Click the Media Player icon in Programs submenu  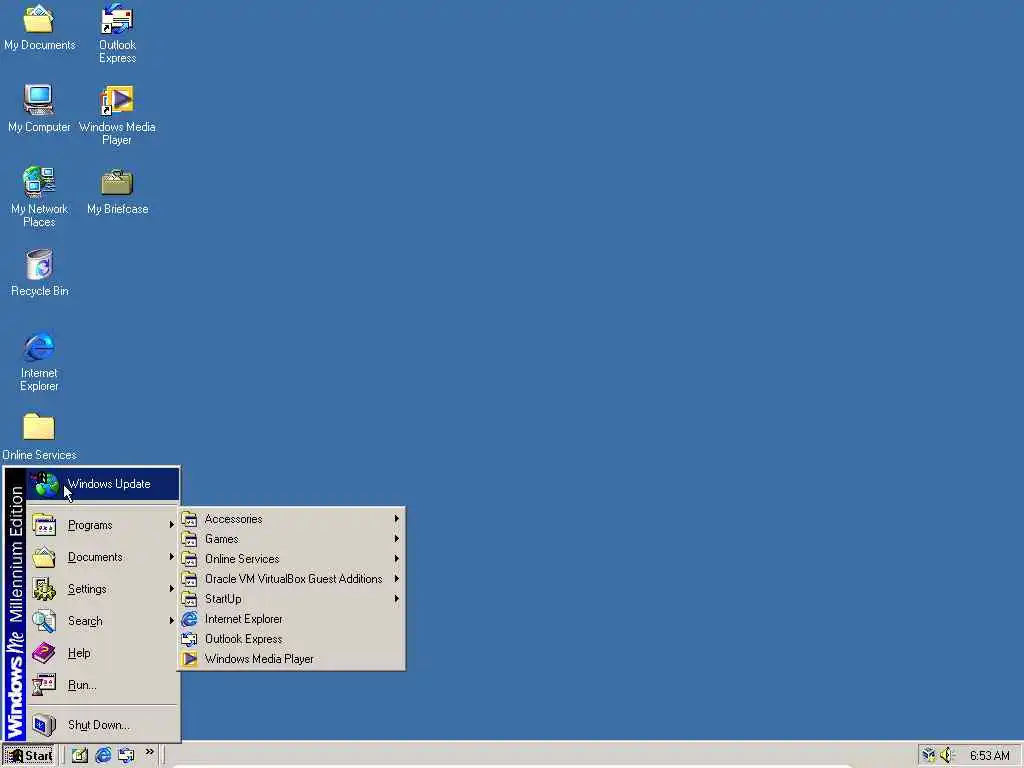pyautogui.click(x=189, y=659)
